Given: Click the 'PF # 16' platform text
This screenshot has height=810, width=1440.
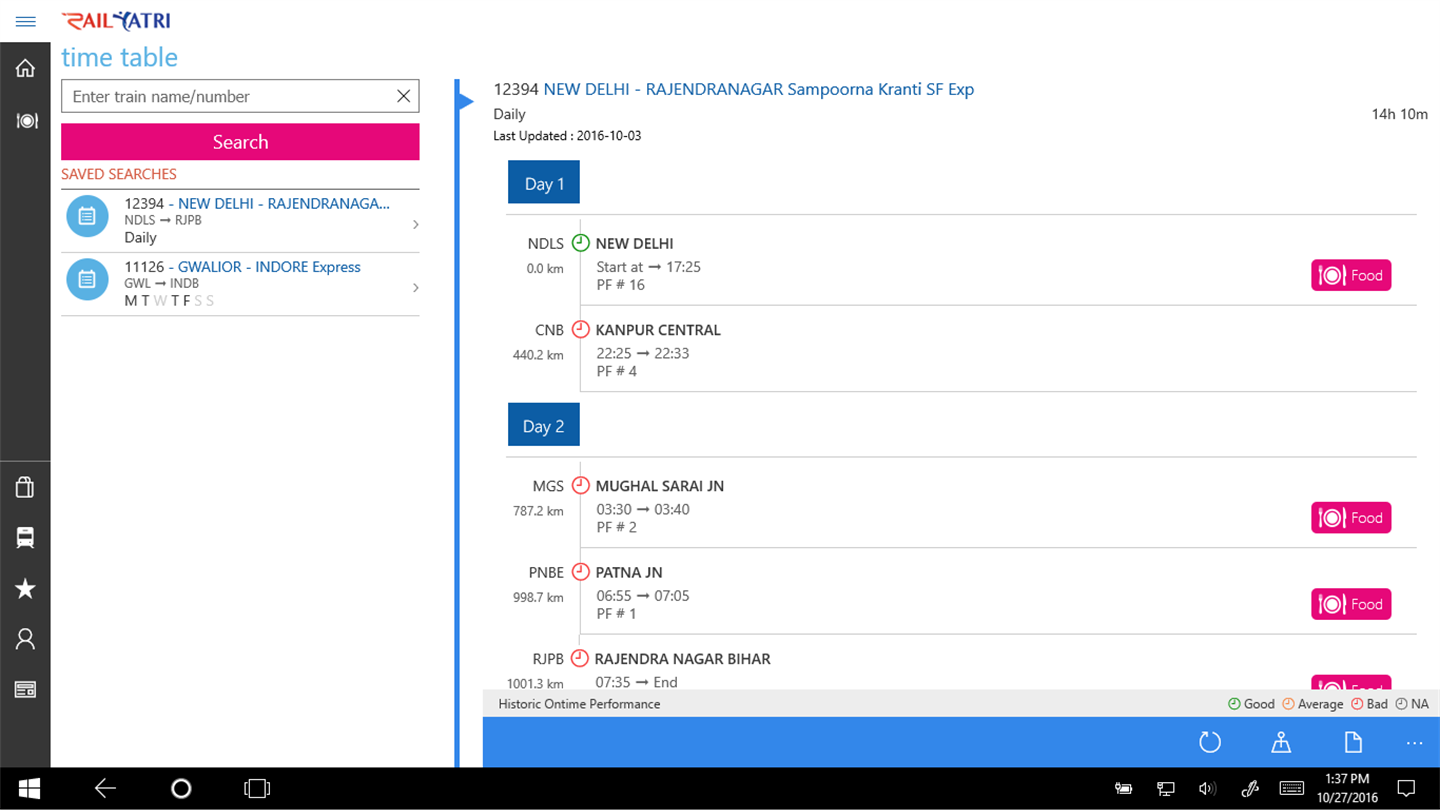Looking at the screenshot, I should (x=621, y=285).
